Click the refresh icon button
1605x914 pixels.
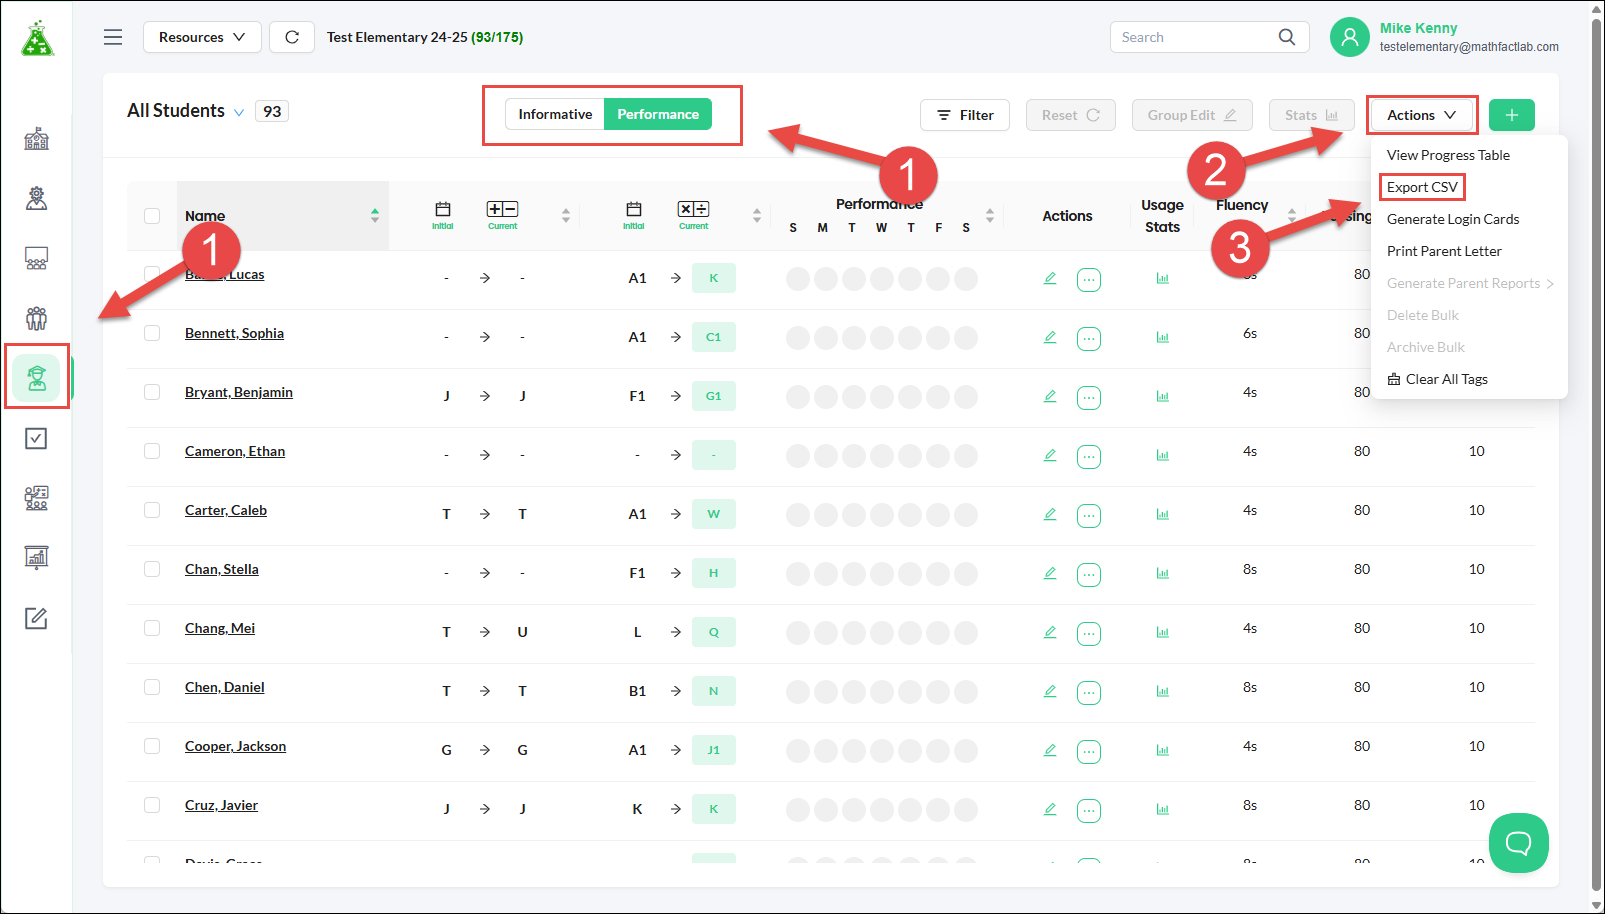click(x=292, y=37)
